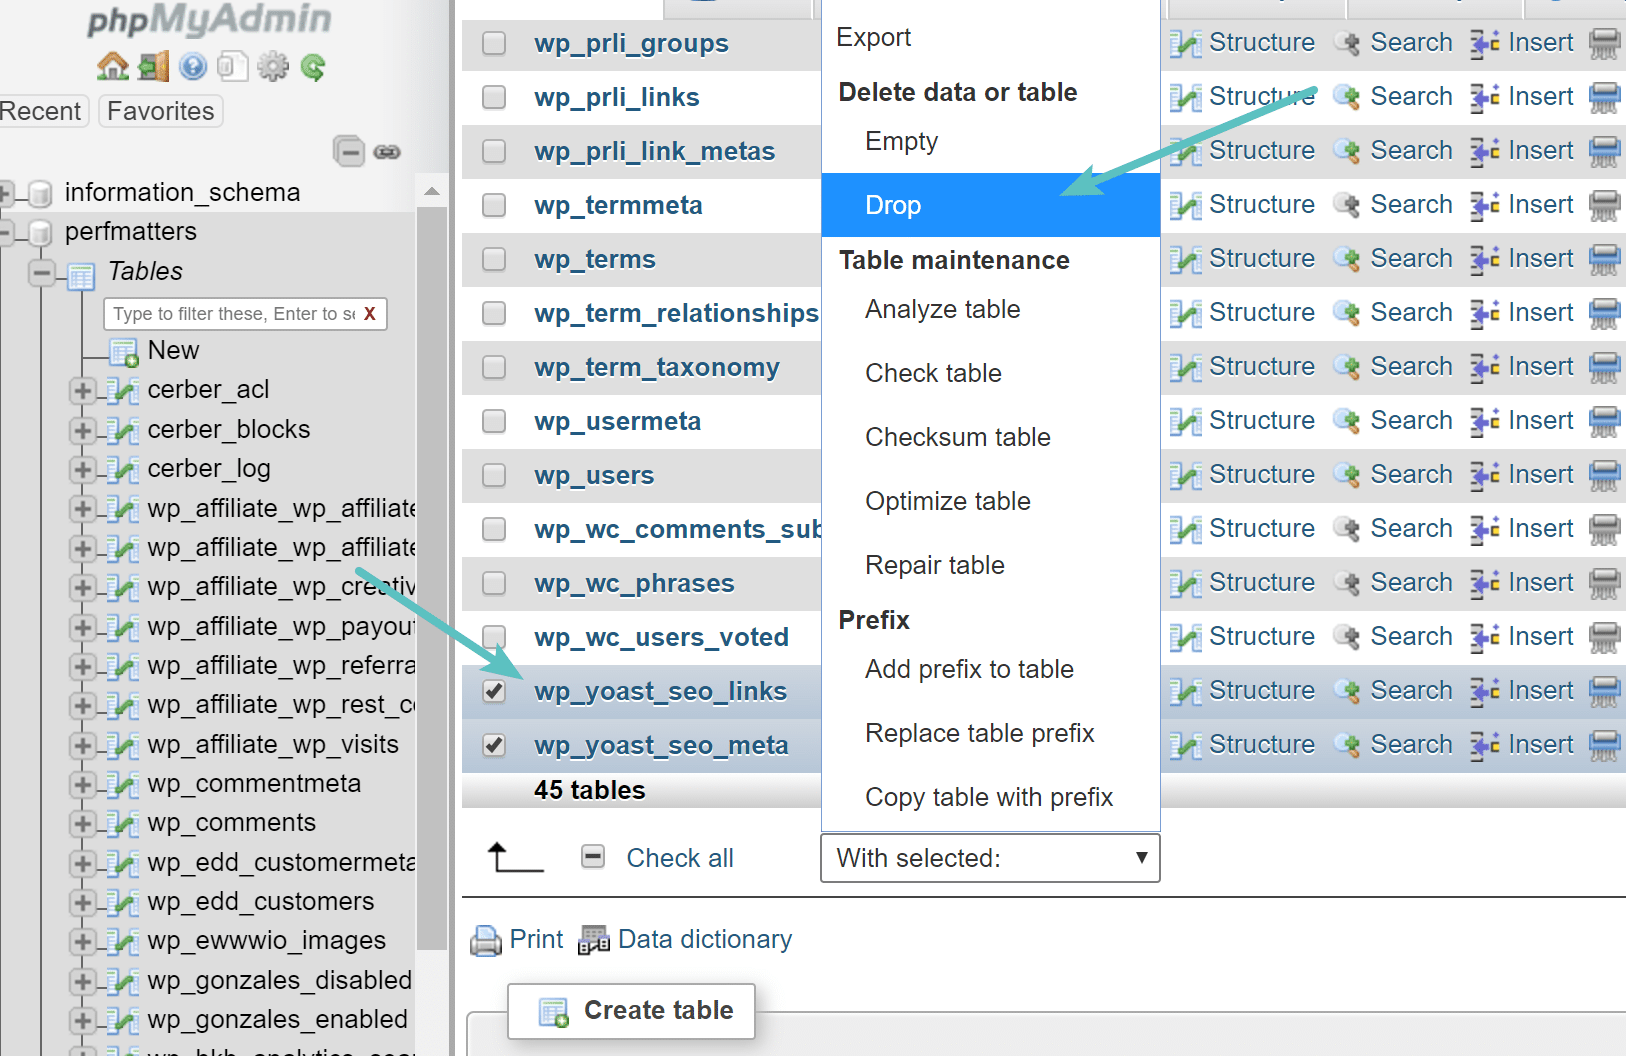Open phpMyAdmin documentation via help icon
Viewport: 1626px width, 1056px height.
pos(193,66)
